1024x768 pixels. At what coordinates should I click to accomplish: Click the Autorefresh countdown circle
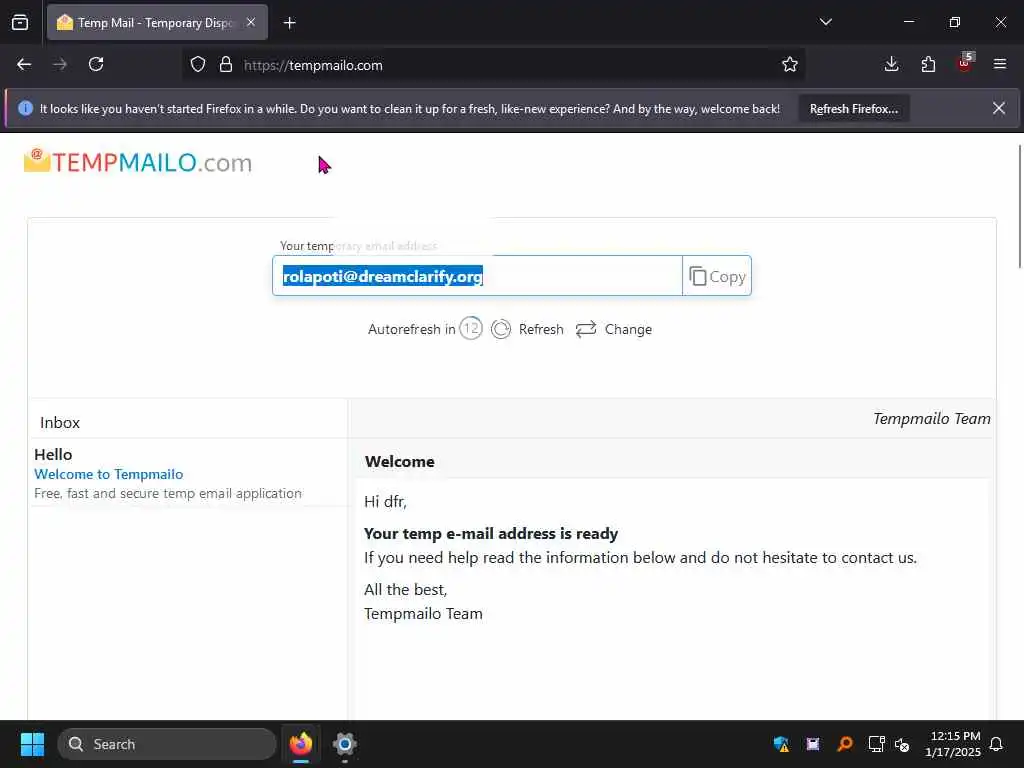coord(470,328)
